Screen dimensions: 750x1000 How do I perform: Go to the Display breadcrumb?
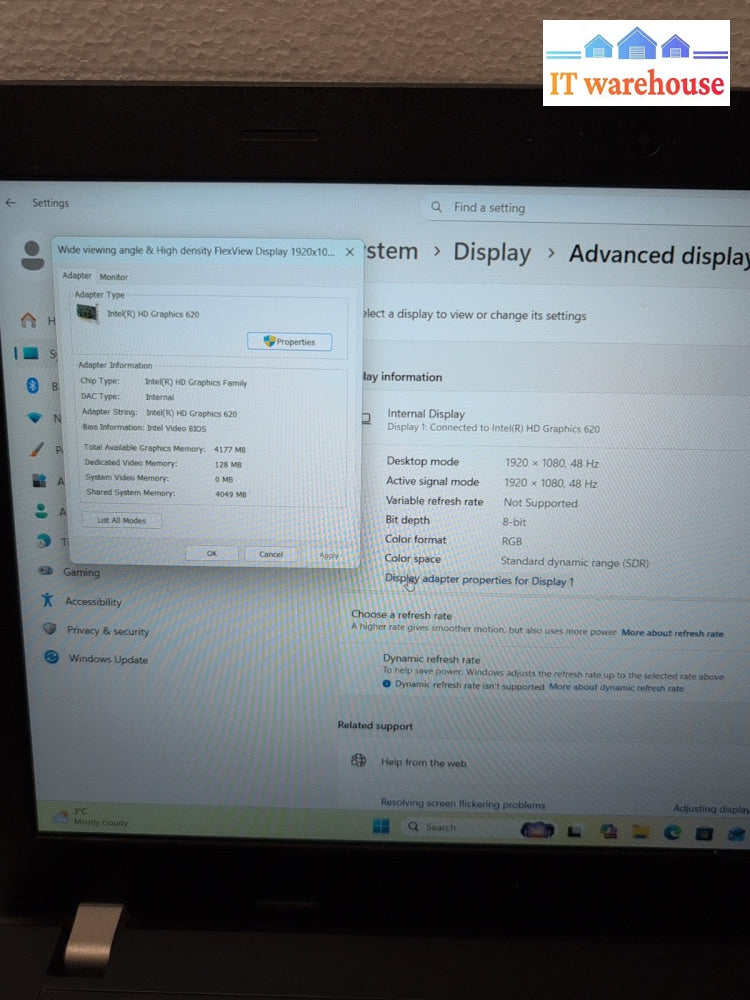492,253
